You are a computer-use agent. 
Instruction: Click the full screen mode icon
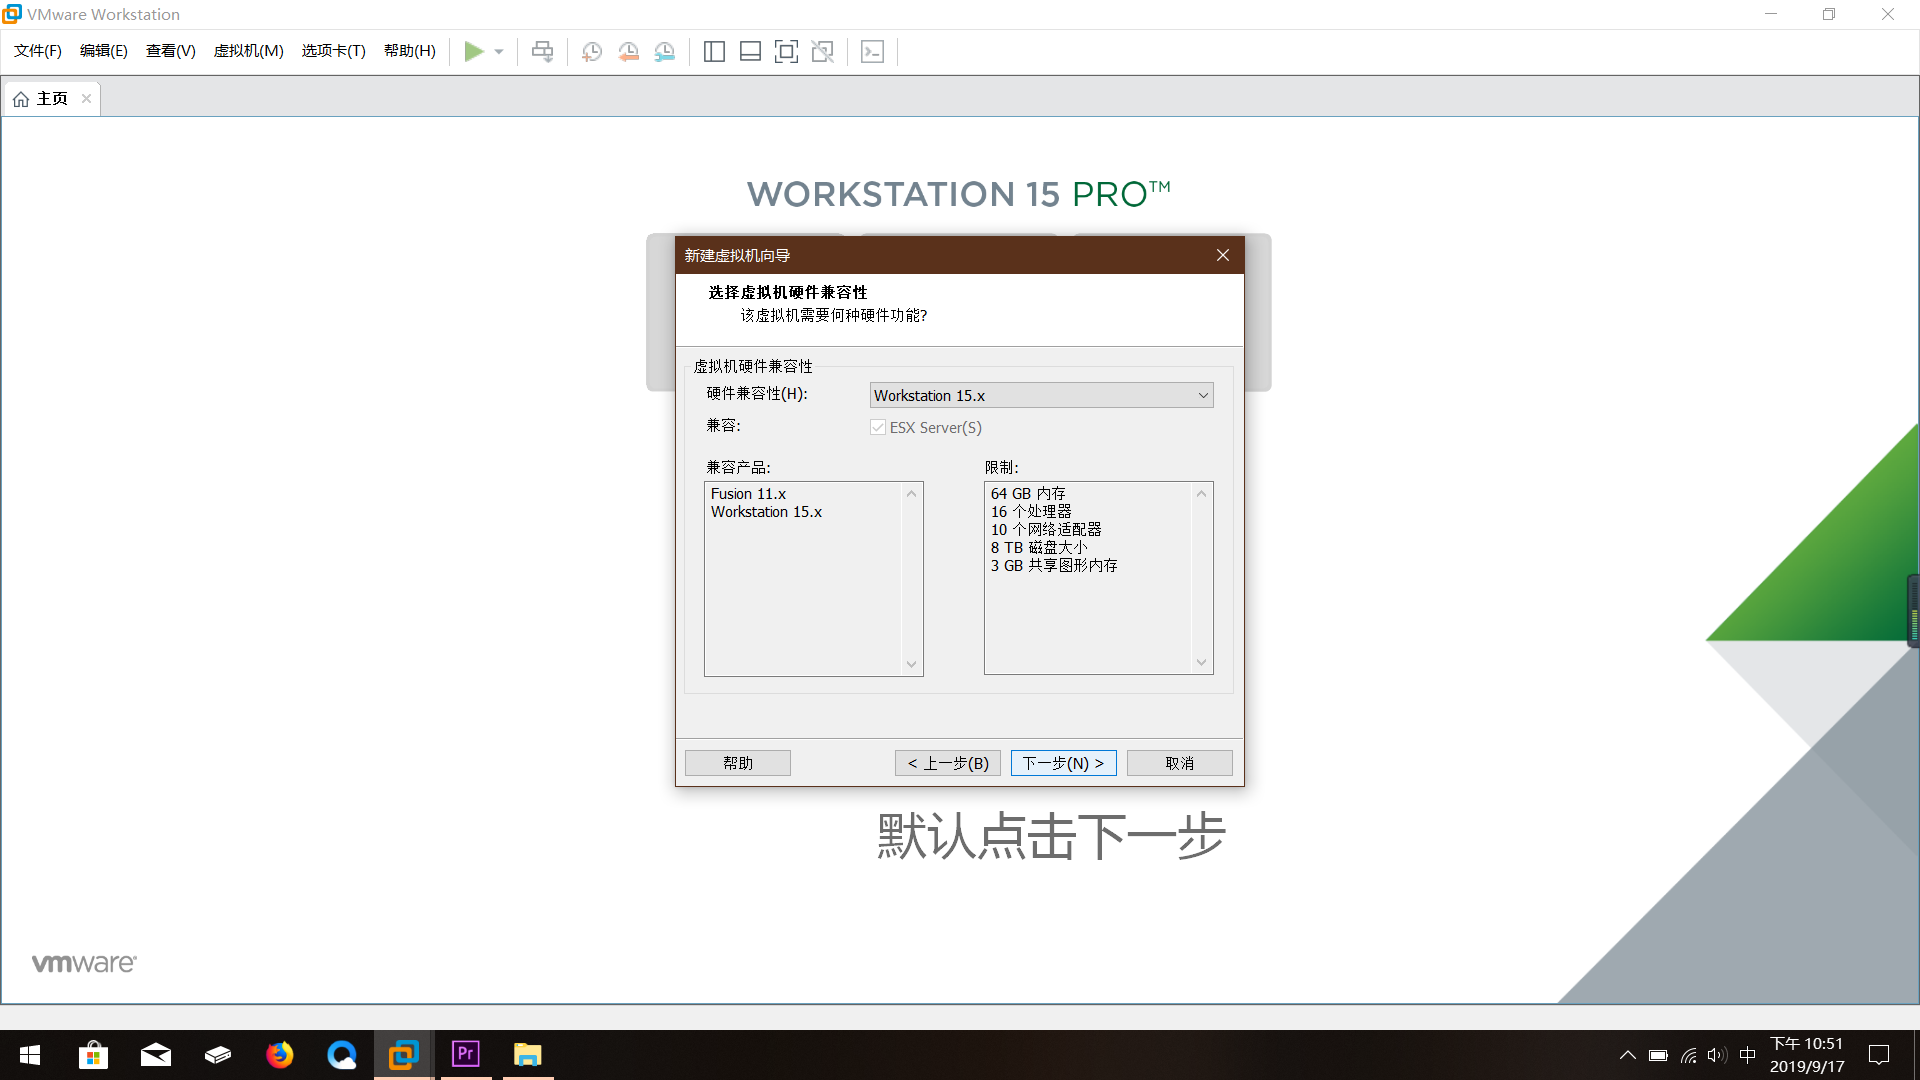click(786, 52)
